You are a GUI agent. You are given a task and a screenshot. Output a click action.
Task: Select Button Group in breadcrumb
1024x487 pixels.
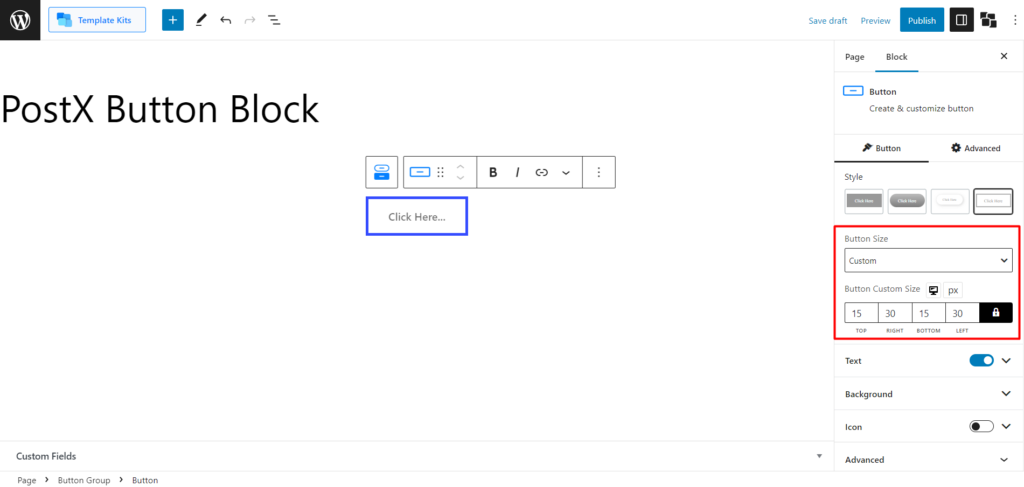84,480
